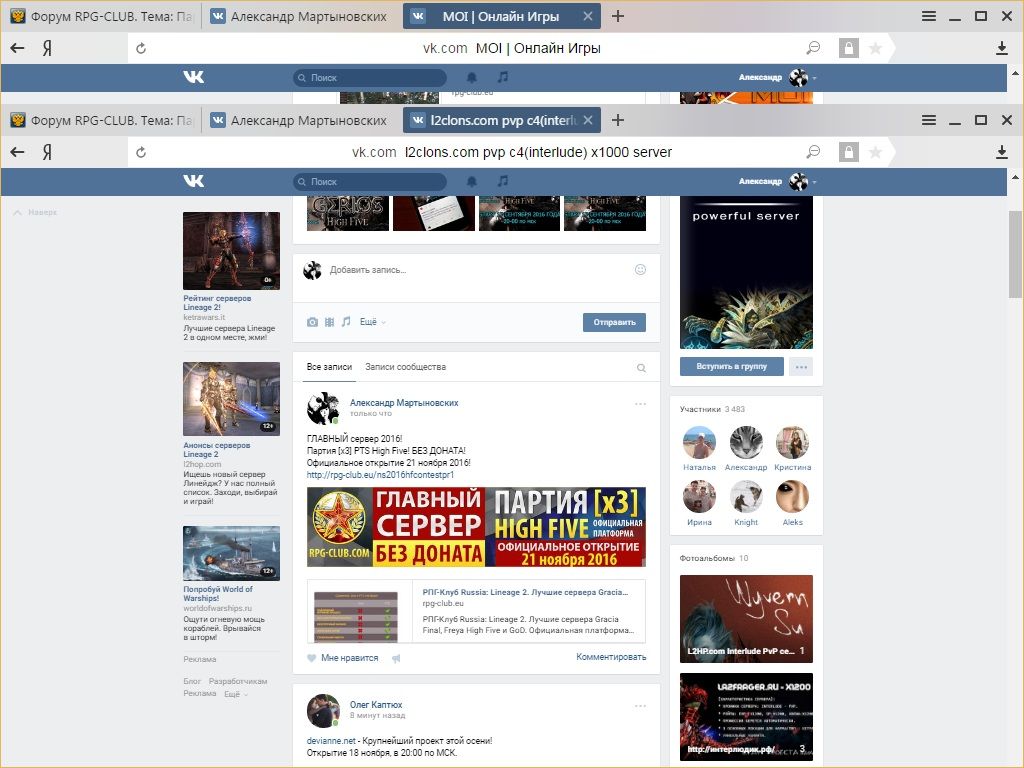This screenshot has width=1024, height=768.
Task: Click the lock icon in l2clons address bar
Action: [x=848, y=152]
